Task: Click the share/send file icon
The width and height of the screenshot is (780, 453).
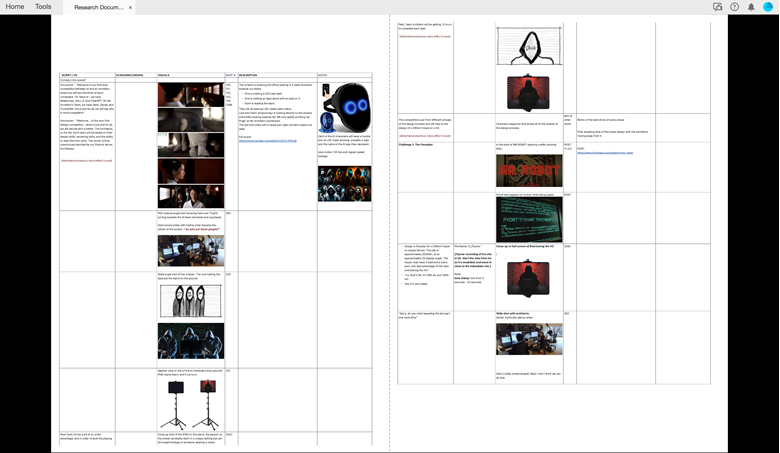Action: 717,7
